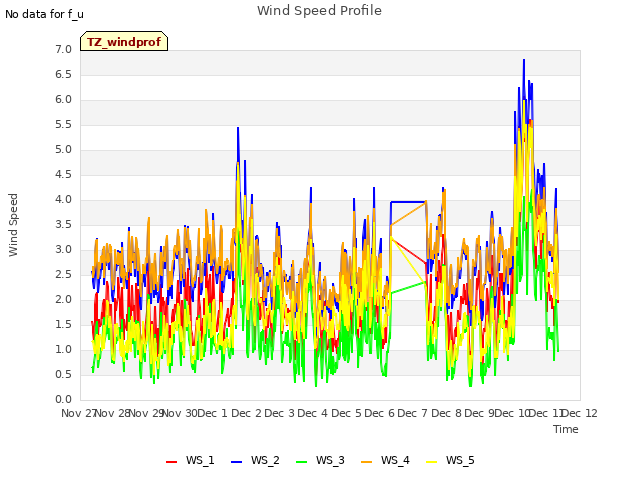640x480 pixels.
Task: Select the WS_2 legend label
Action: (265, 460)
